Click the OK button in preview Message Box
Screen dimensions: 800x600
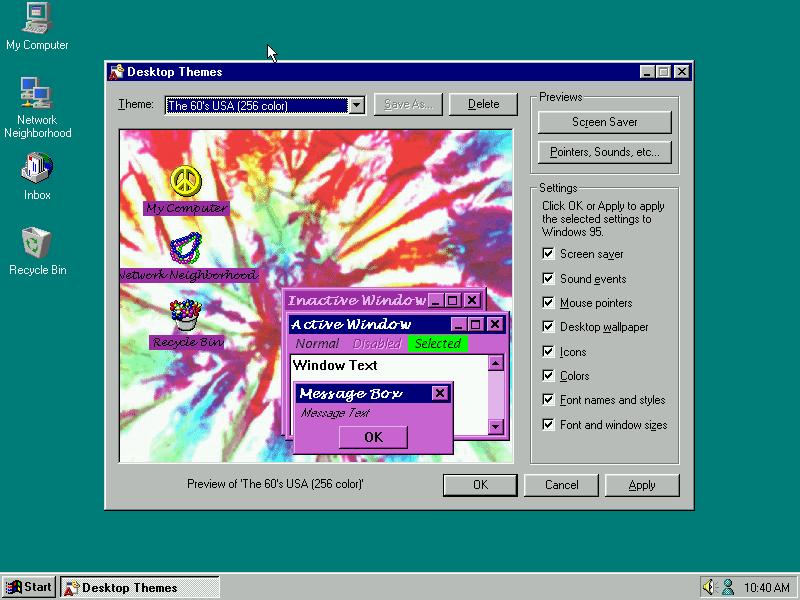tap(373, 437)
